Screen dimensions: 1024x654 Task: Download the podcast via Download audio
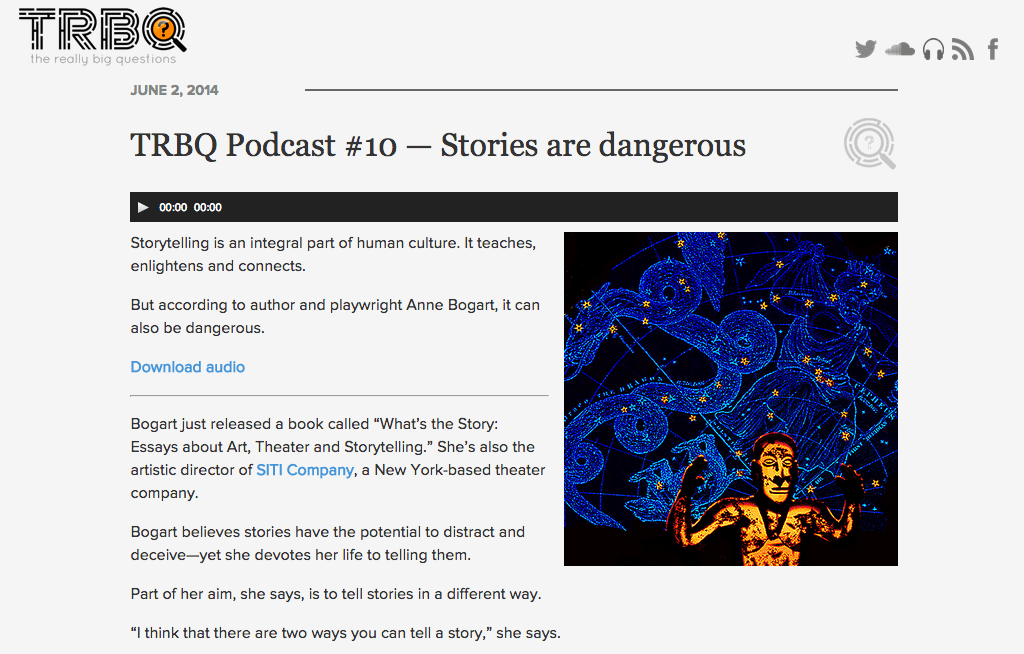[x=187, y=367]
